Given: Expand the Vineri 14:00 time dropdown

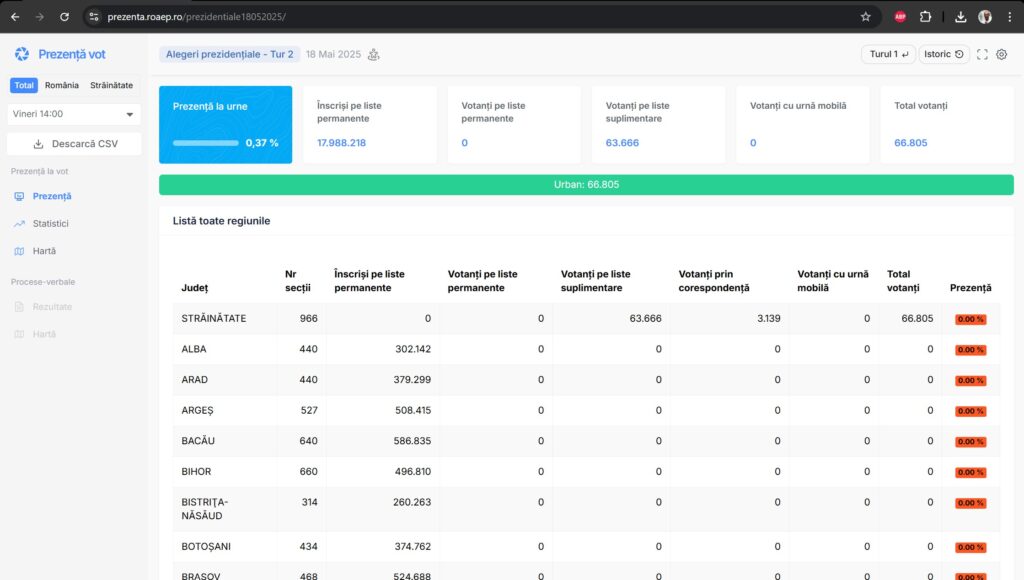Looking at the screenshot, I should [74, 114].
